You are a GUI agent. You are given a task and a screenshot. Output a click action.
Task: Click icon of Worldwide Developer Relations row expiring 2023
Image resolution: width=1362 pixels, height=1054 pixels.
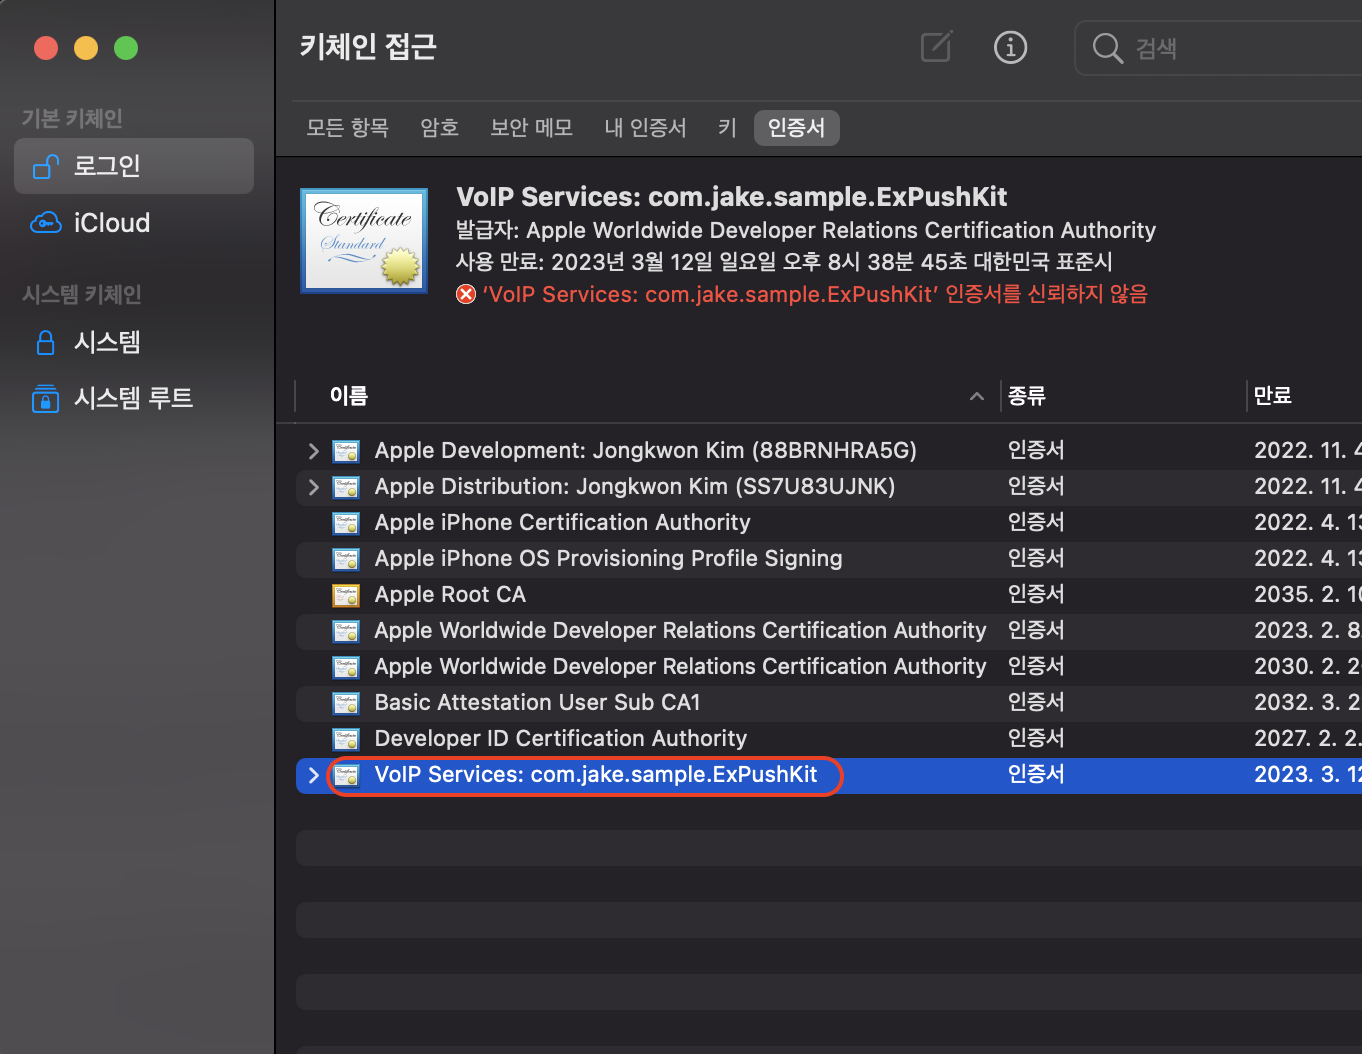[x=346, y=632]
